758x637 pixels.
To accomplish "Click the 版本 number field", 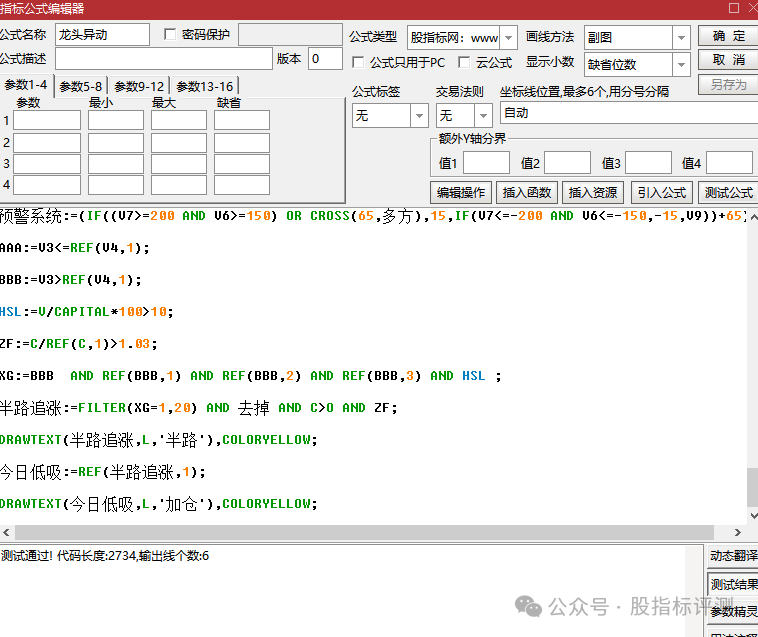I will click(x=325, y=59).
